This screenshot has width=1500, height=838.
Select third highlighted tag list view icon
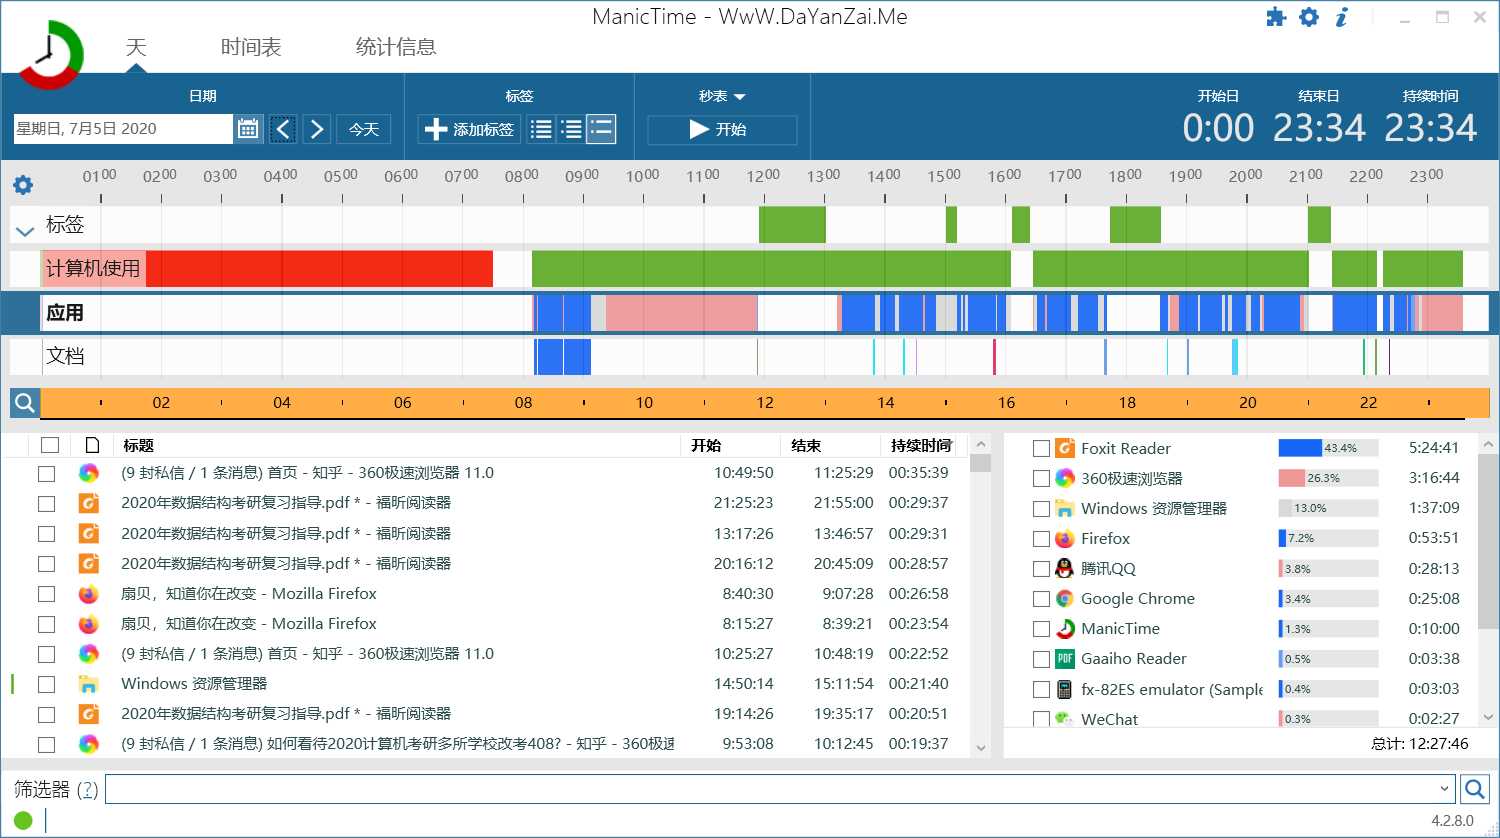point(601,129)
